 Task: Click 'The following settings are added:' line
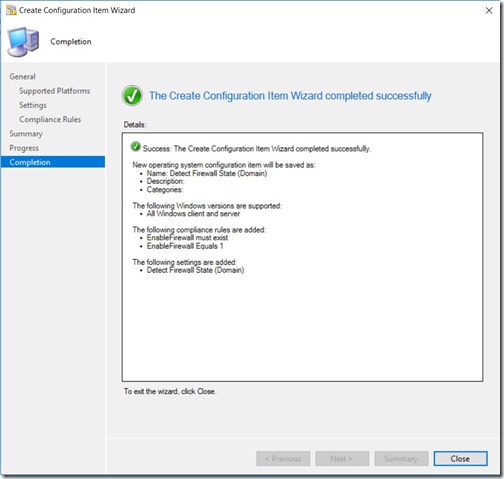point(184,262)
